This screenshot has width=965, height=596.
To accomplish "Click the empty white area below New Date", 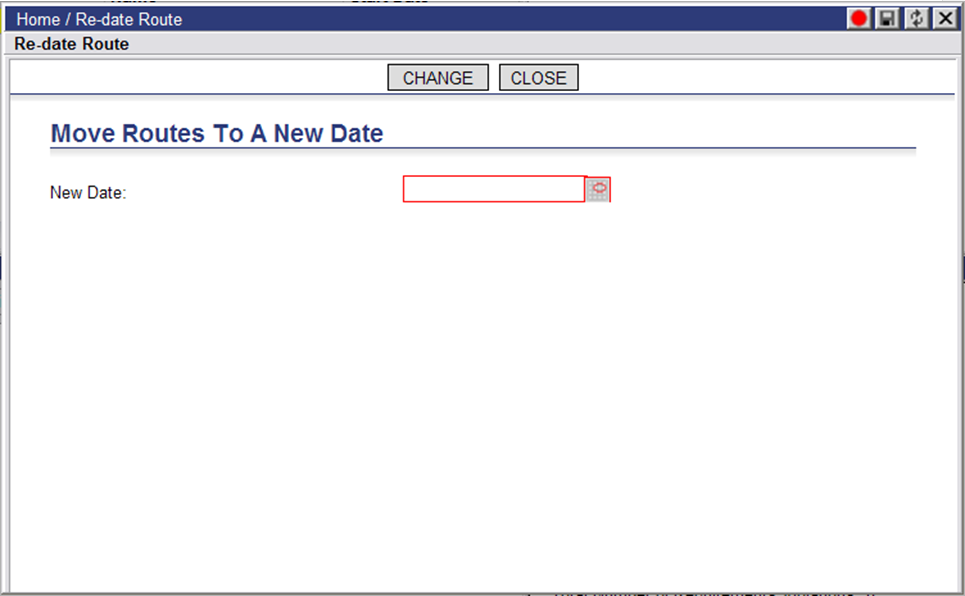I will pyautogui.click(x=482, y=394).
